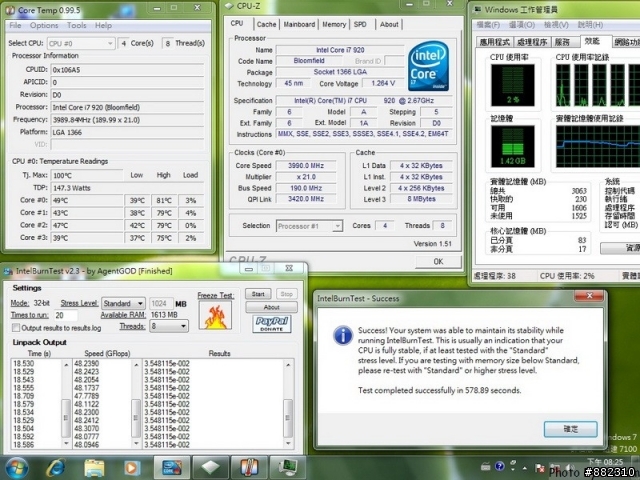
Task: Open Task Manager 說明(H) menu
Action: tap(590, 25)
